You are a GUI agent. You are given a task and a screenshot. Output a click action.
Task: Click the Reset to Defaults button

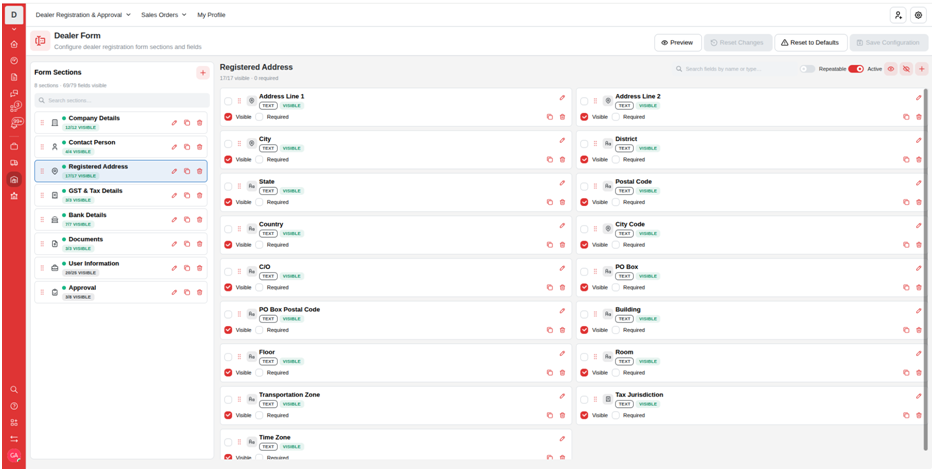click(811, 43)
